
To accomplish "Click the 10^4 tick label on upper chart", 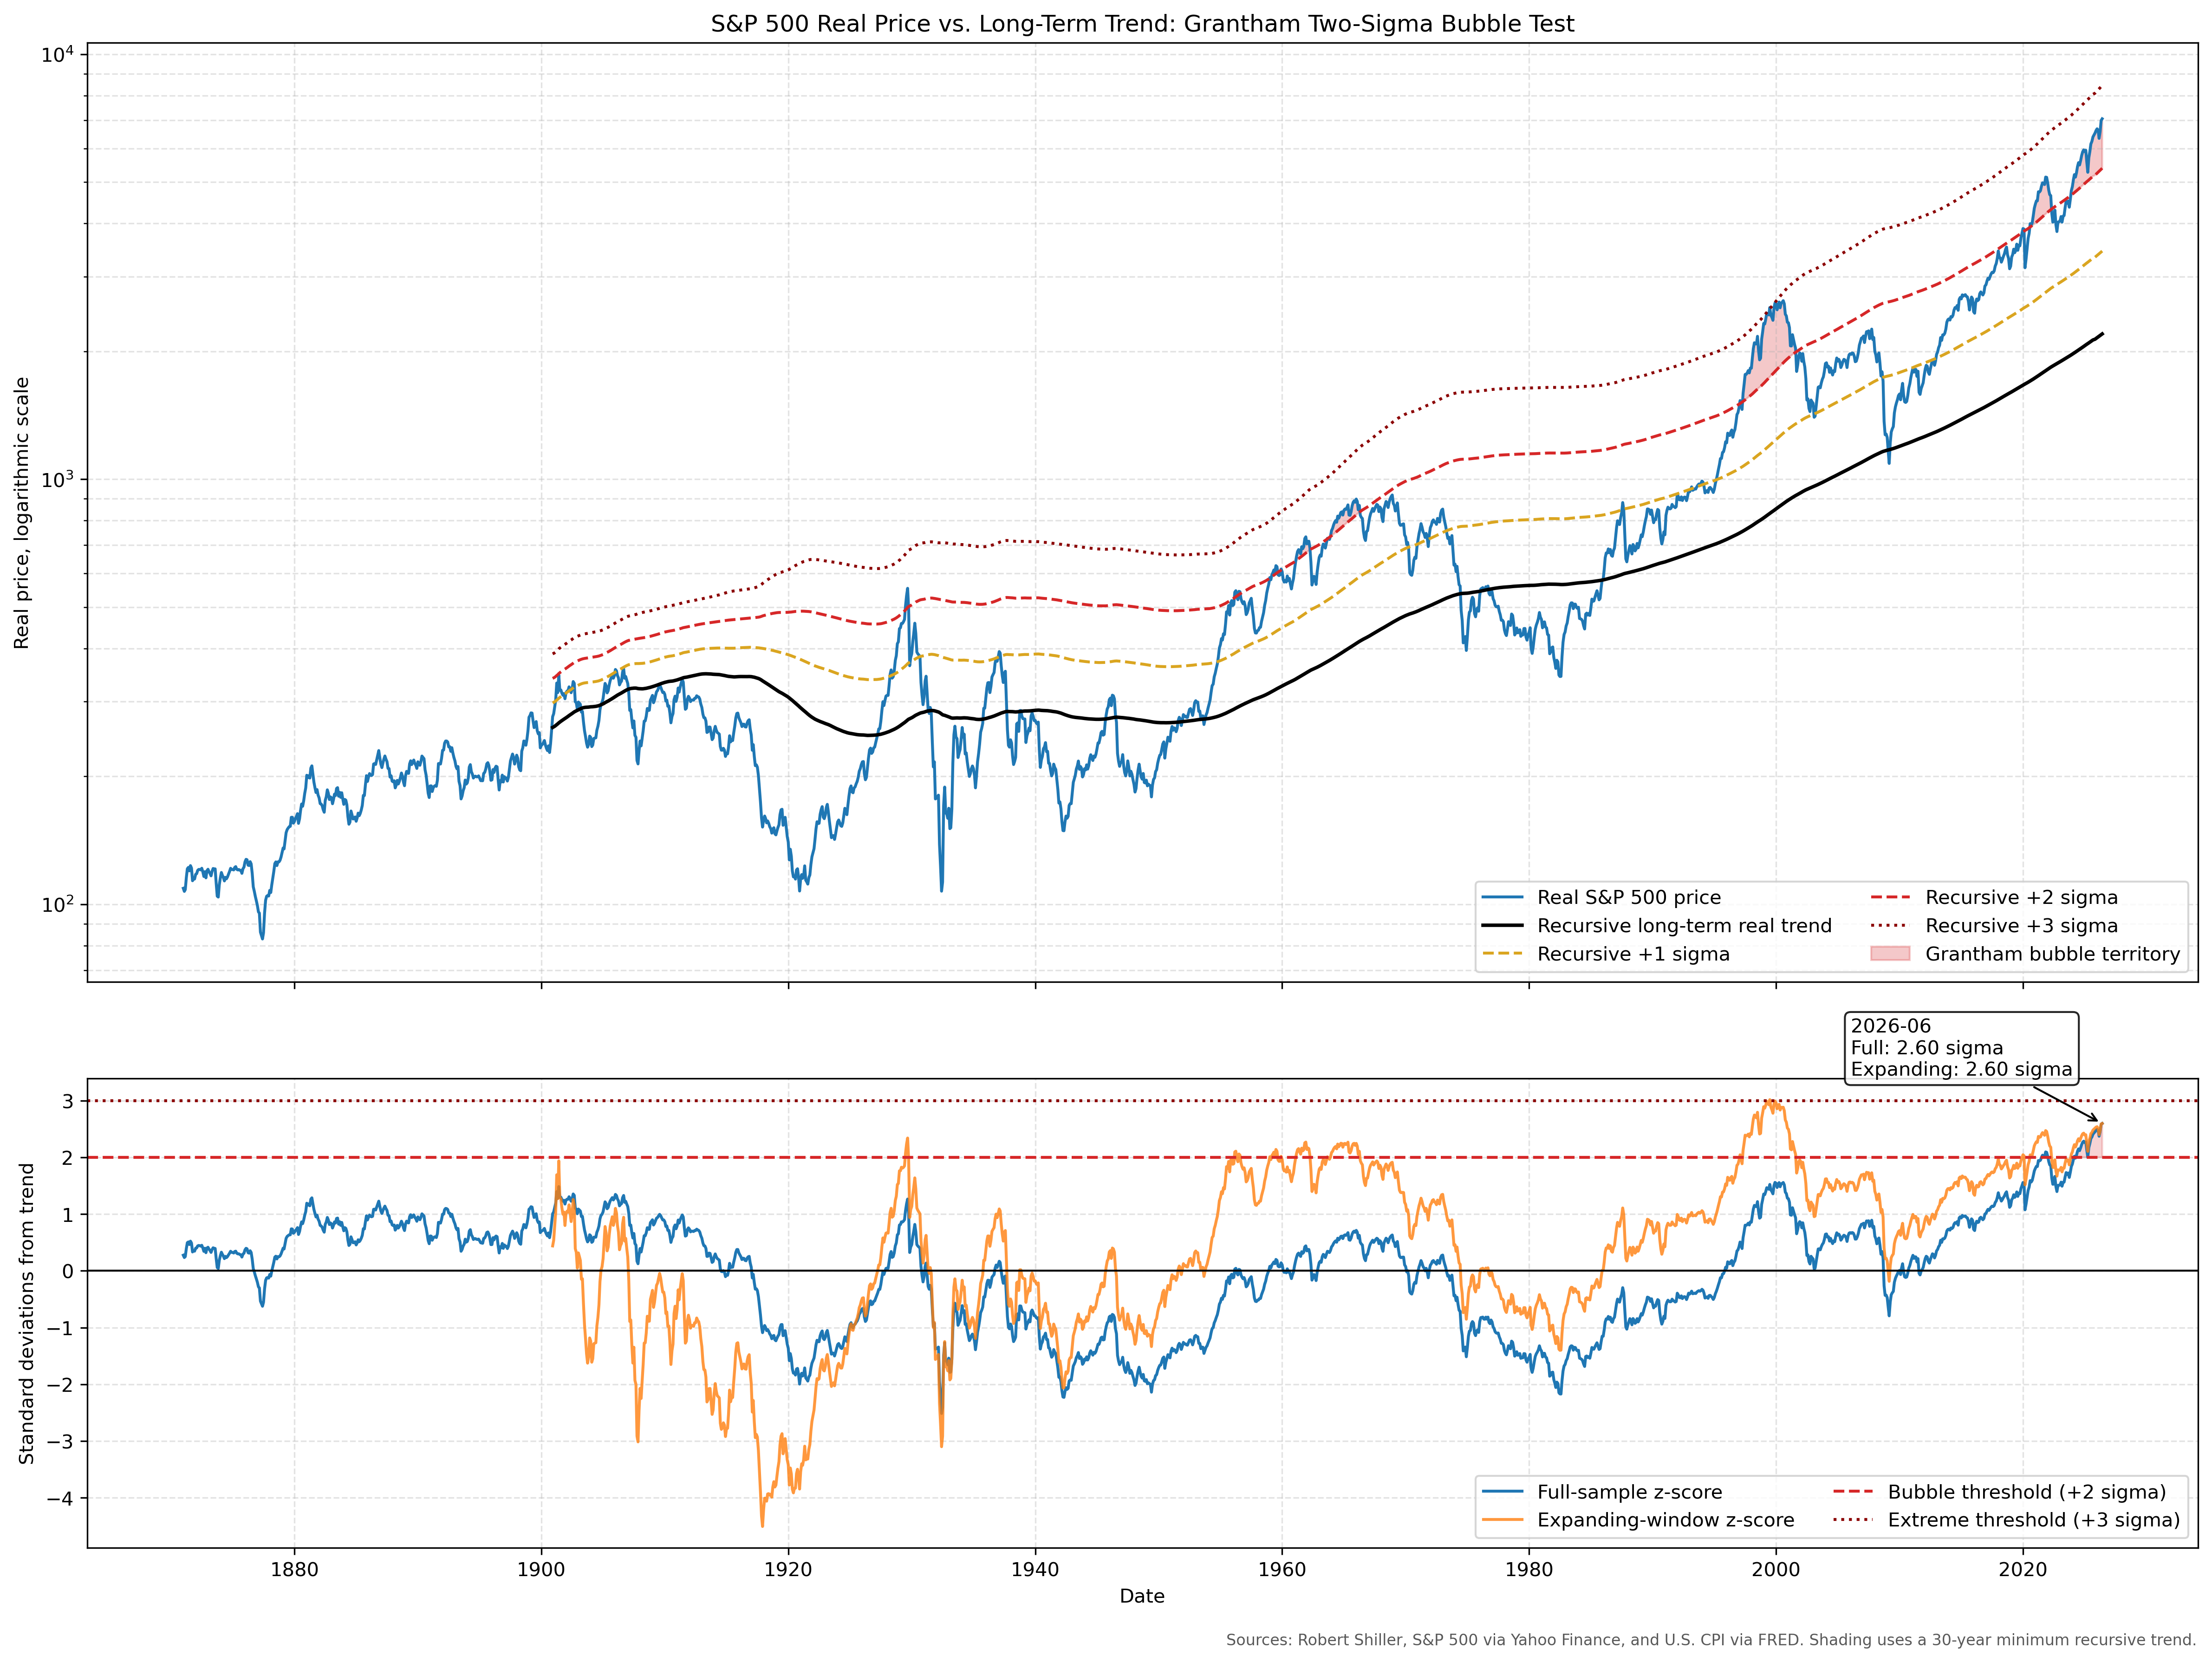I will coord(58,54).
